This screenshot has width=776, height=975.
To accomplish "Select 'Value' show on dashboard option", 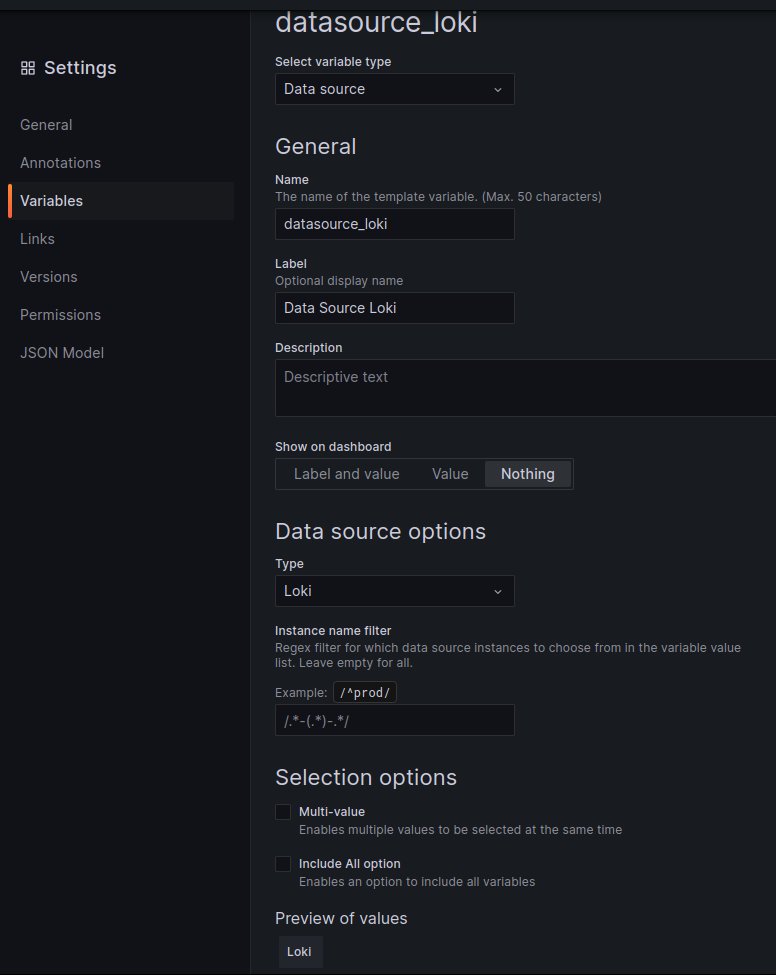I will [450, 474].
